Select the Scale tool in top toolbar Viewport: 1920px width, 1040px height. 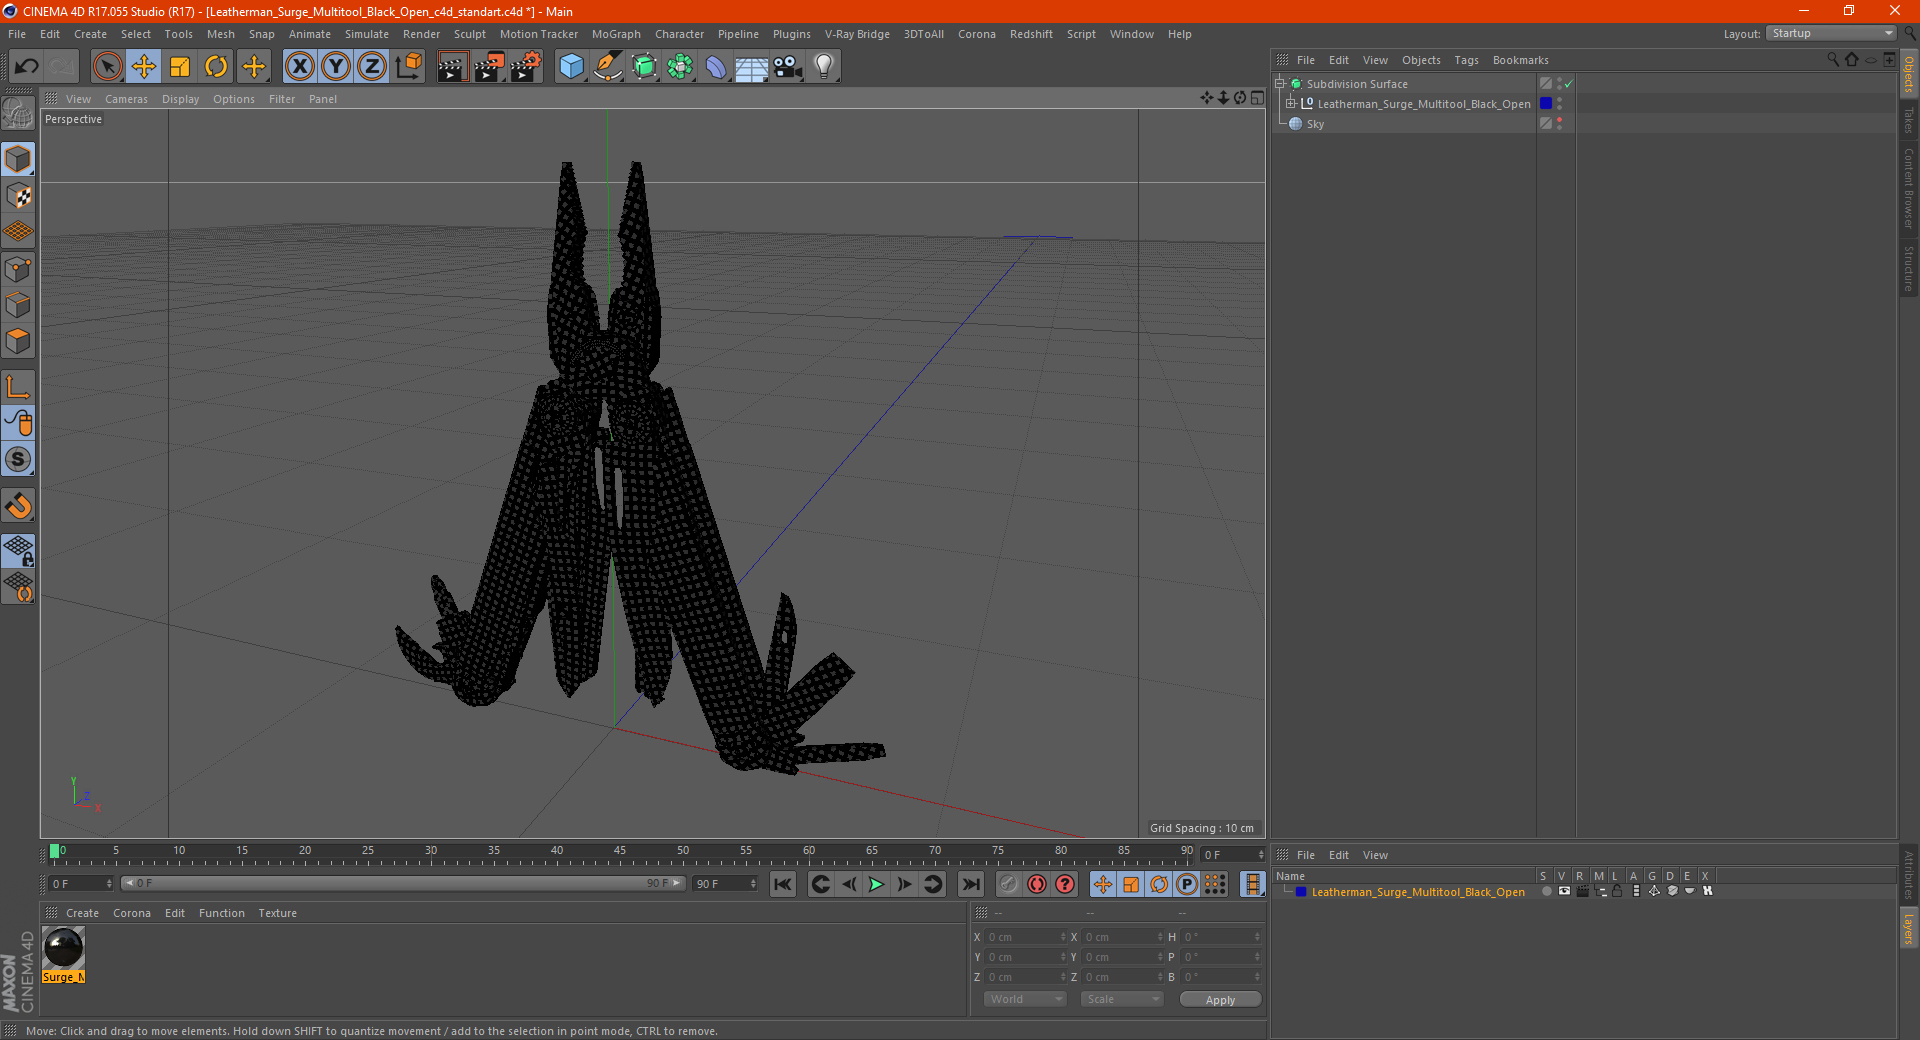180,67
